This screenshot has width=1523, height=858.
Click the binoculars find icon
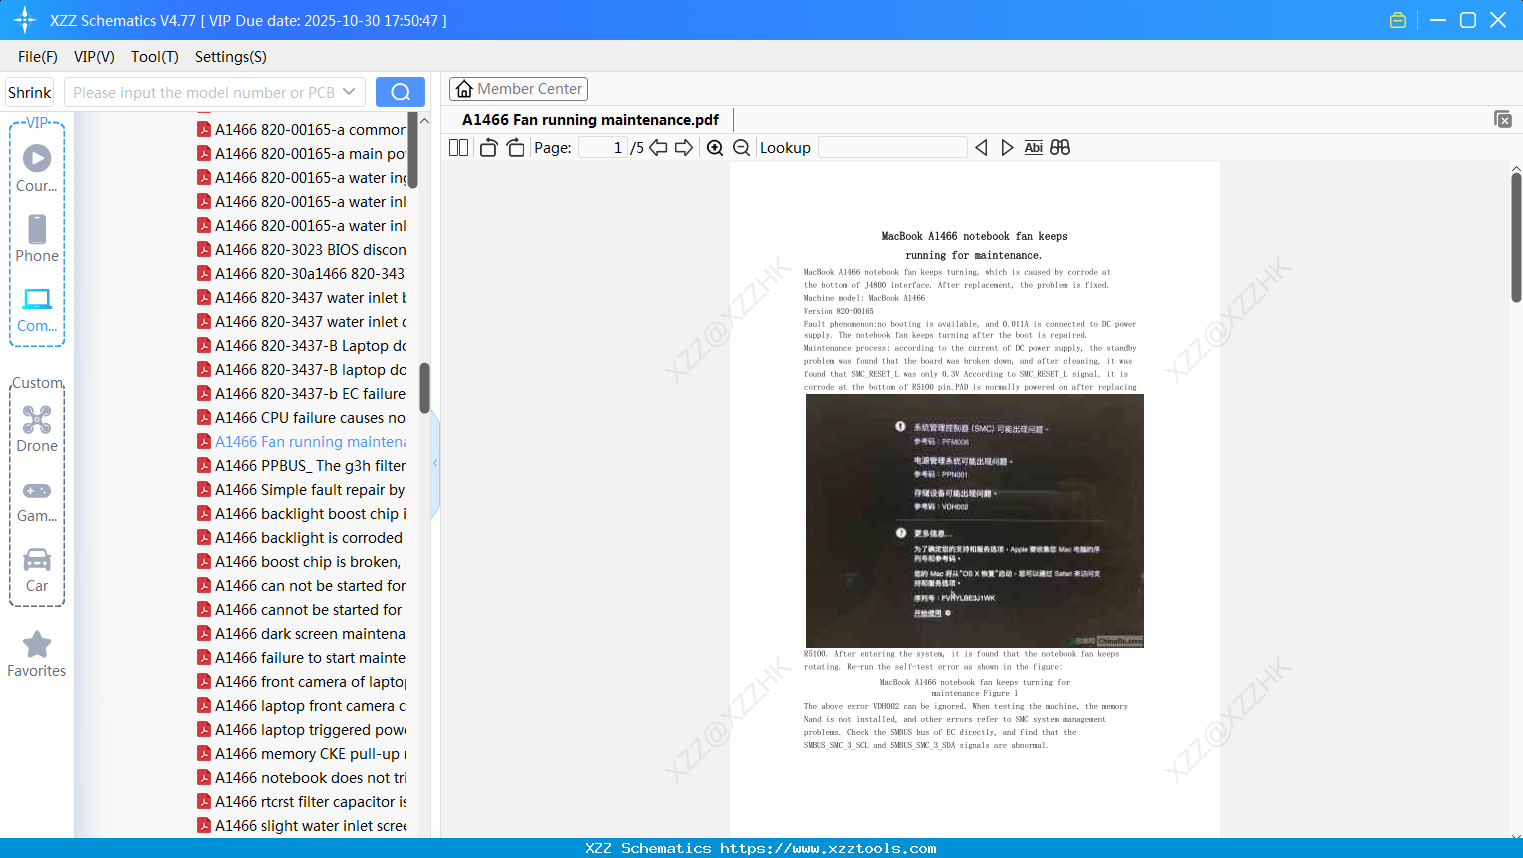coord(1060,148)
